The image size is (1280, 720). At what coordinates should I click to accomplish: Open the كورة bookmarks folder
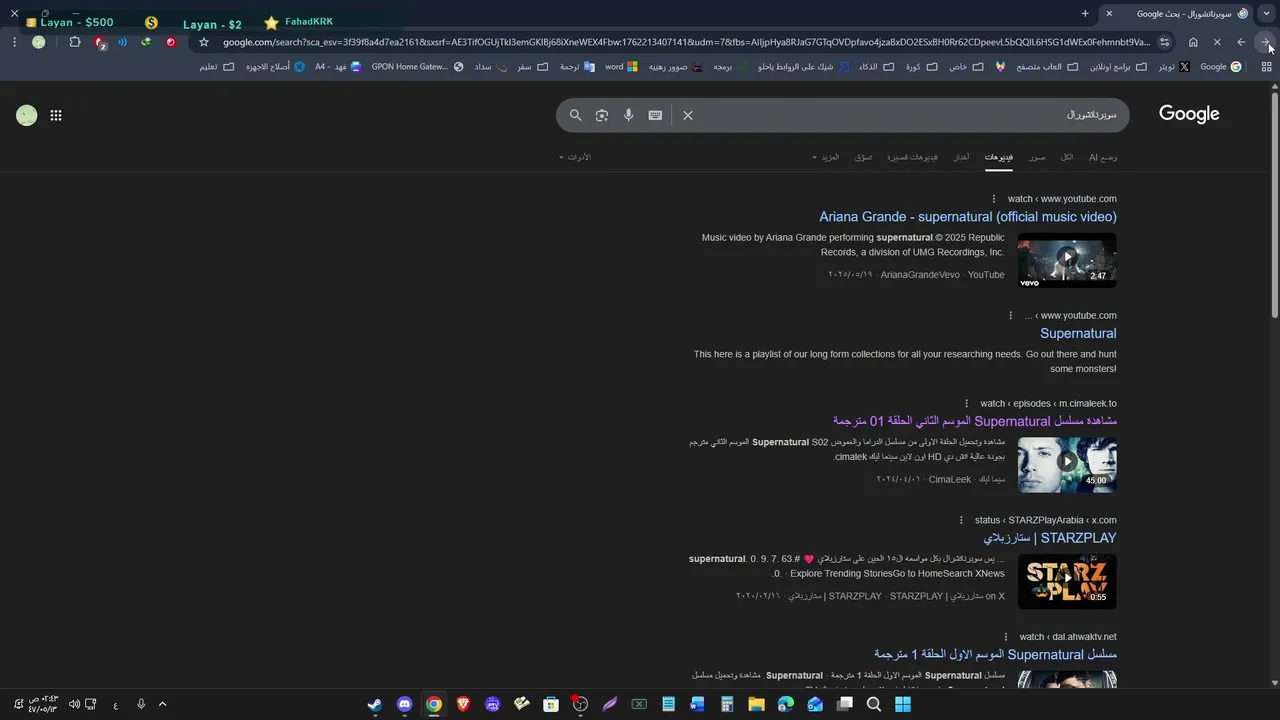(921, 67)
